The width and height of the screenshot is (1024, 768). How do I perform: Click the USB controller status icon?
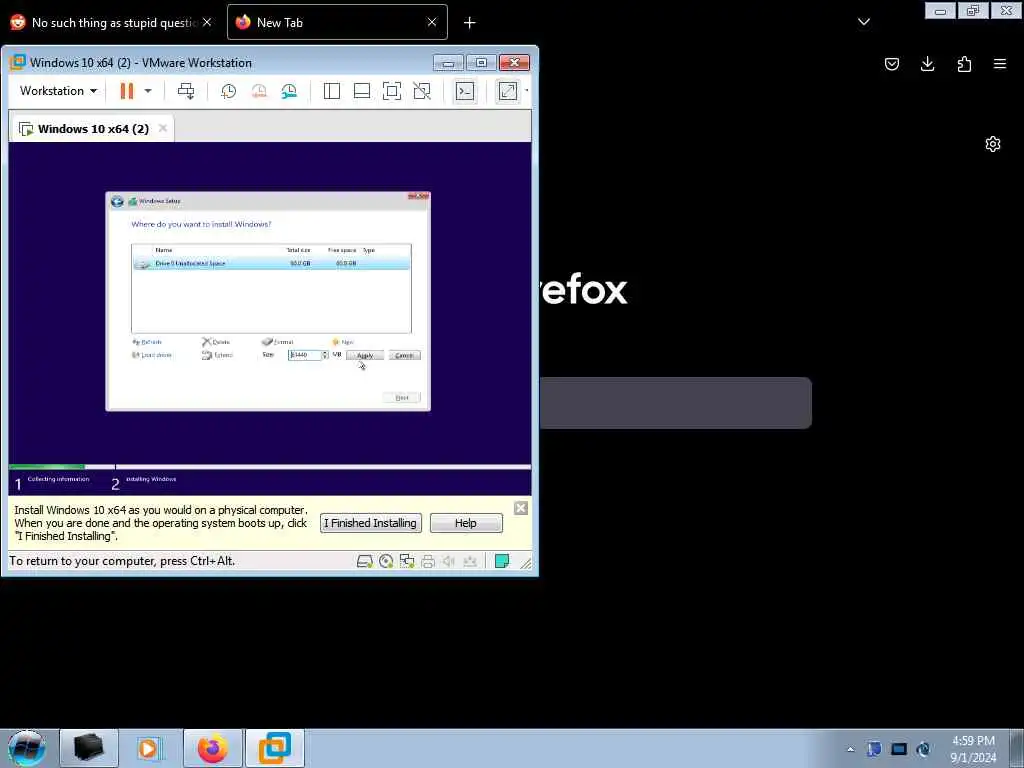470,562
